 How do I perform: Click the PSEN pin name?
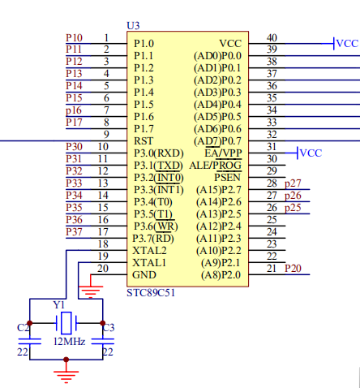227,177
